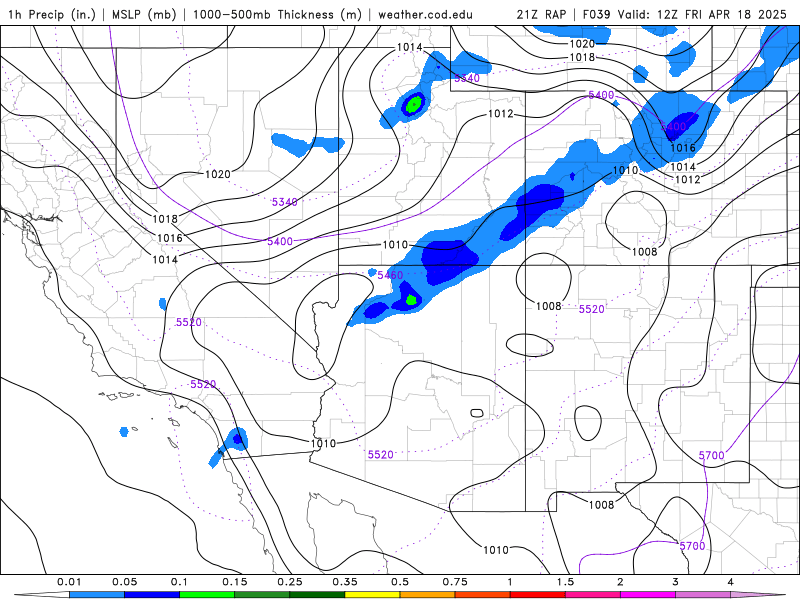The image size is (800, 600).
Task: Select the orange 0.5–0.75 legend swatch
Action: click(x=428, y=595)
